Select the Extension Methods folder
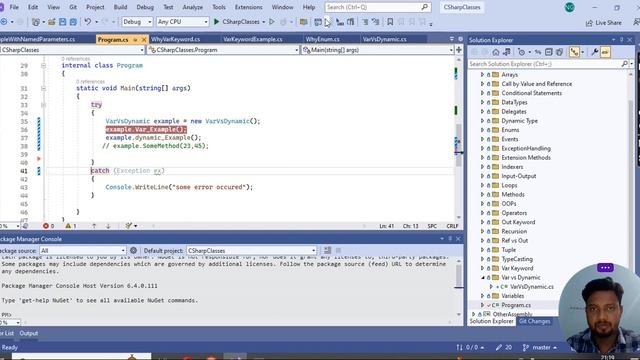Screen dimensions: 640x360 (526, 158)
